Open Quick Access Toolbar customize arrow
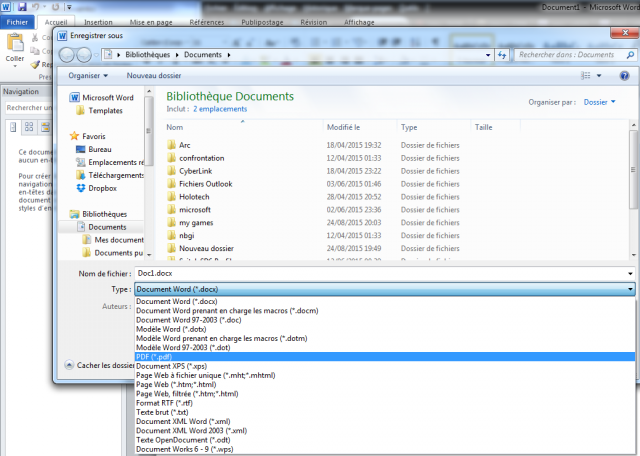Screen dimensions: 640x456 tap(69, 7)
